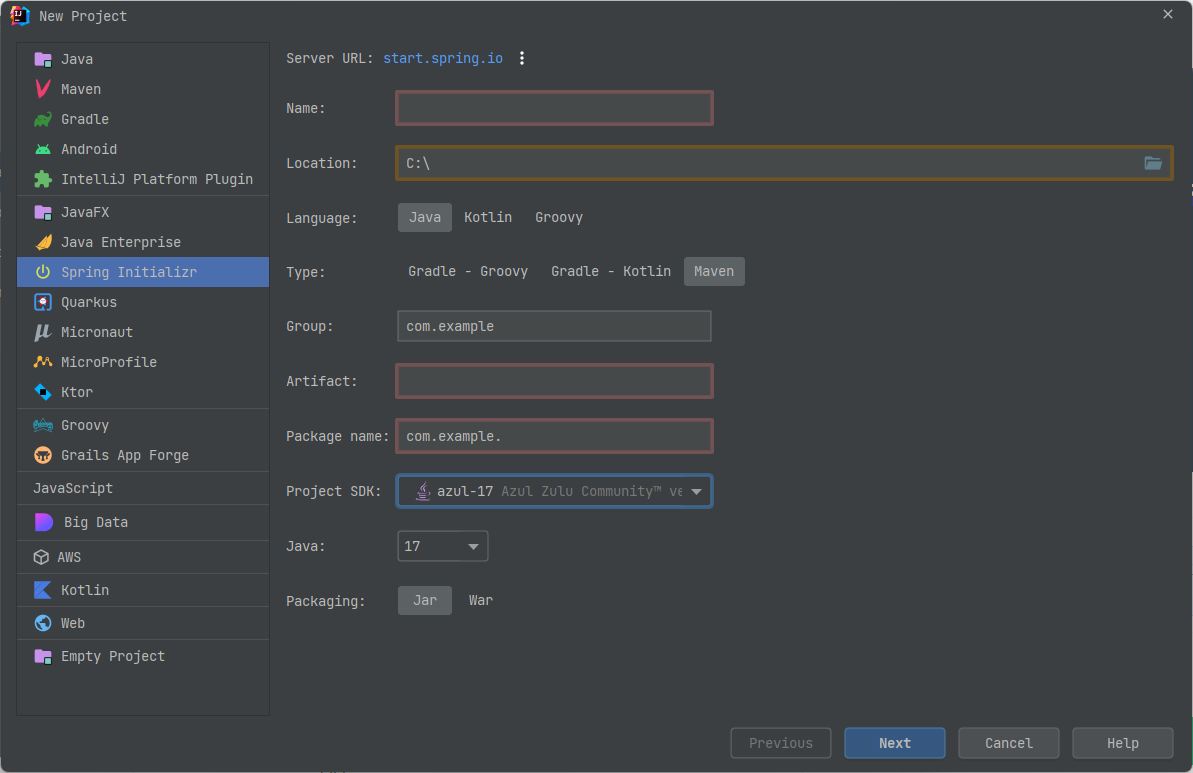Viewport: 1193px width, 773px height.
Task: Select the Java generator label in the list
Action: pyautogui.click(x=77, y=59)
